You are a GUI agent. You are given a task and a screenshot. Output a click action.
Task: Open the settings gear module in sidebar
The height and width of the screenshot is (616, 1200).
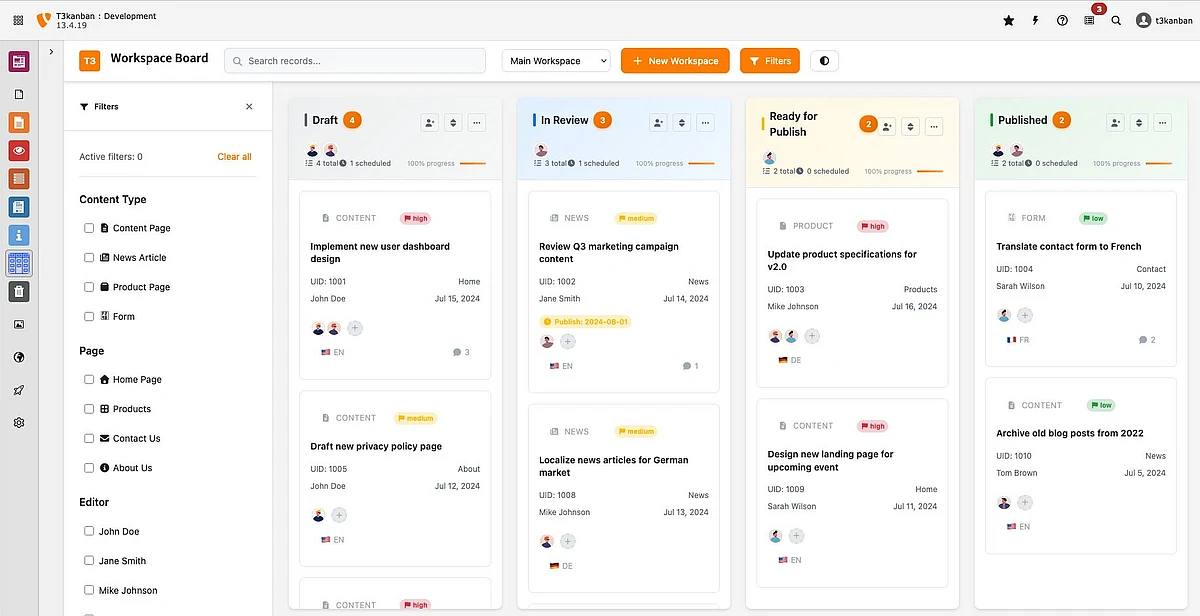pyautogui.click(x=19, y=423)
